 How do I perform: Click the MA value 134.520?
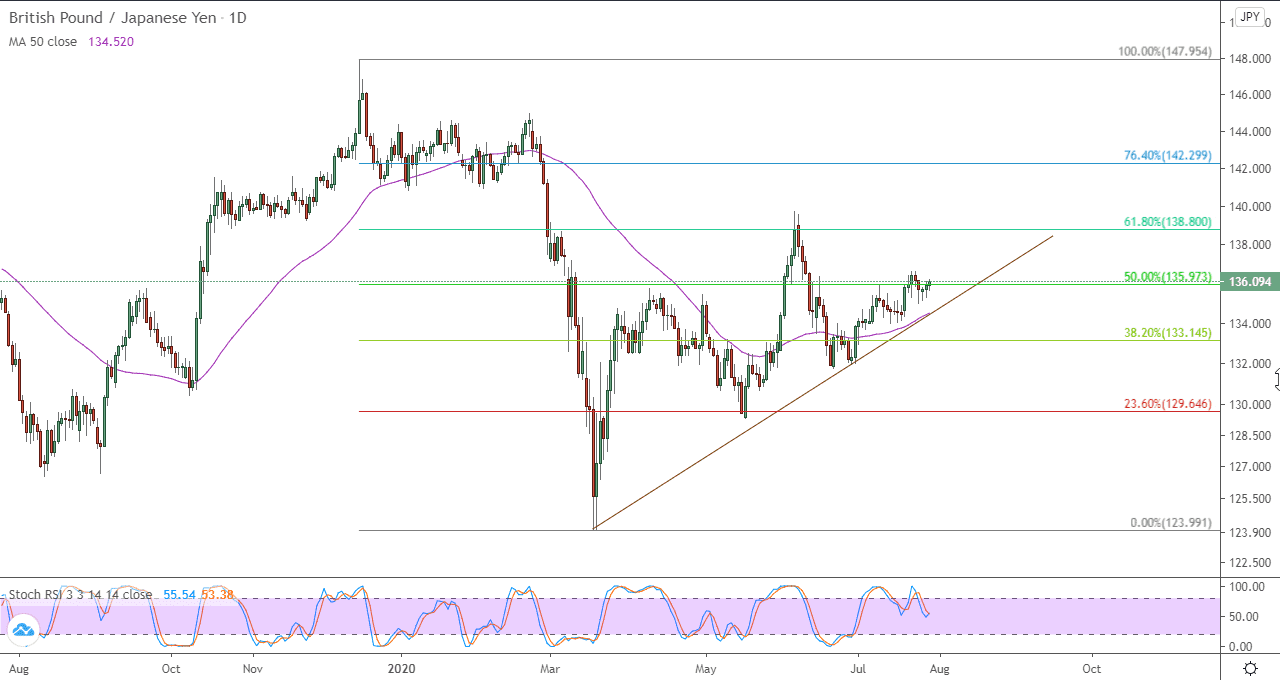coord(110,42)
